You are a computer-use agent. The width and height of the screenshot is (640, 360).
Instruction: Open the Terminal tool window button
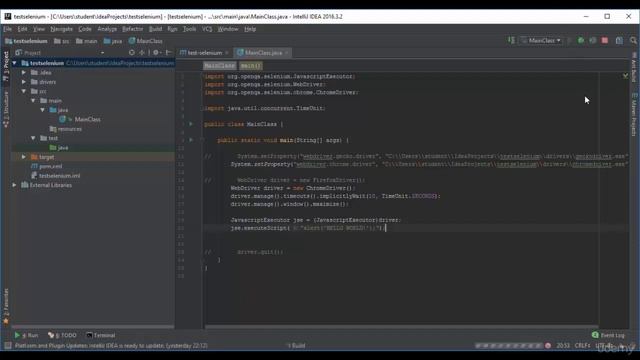pos(100,335)
